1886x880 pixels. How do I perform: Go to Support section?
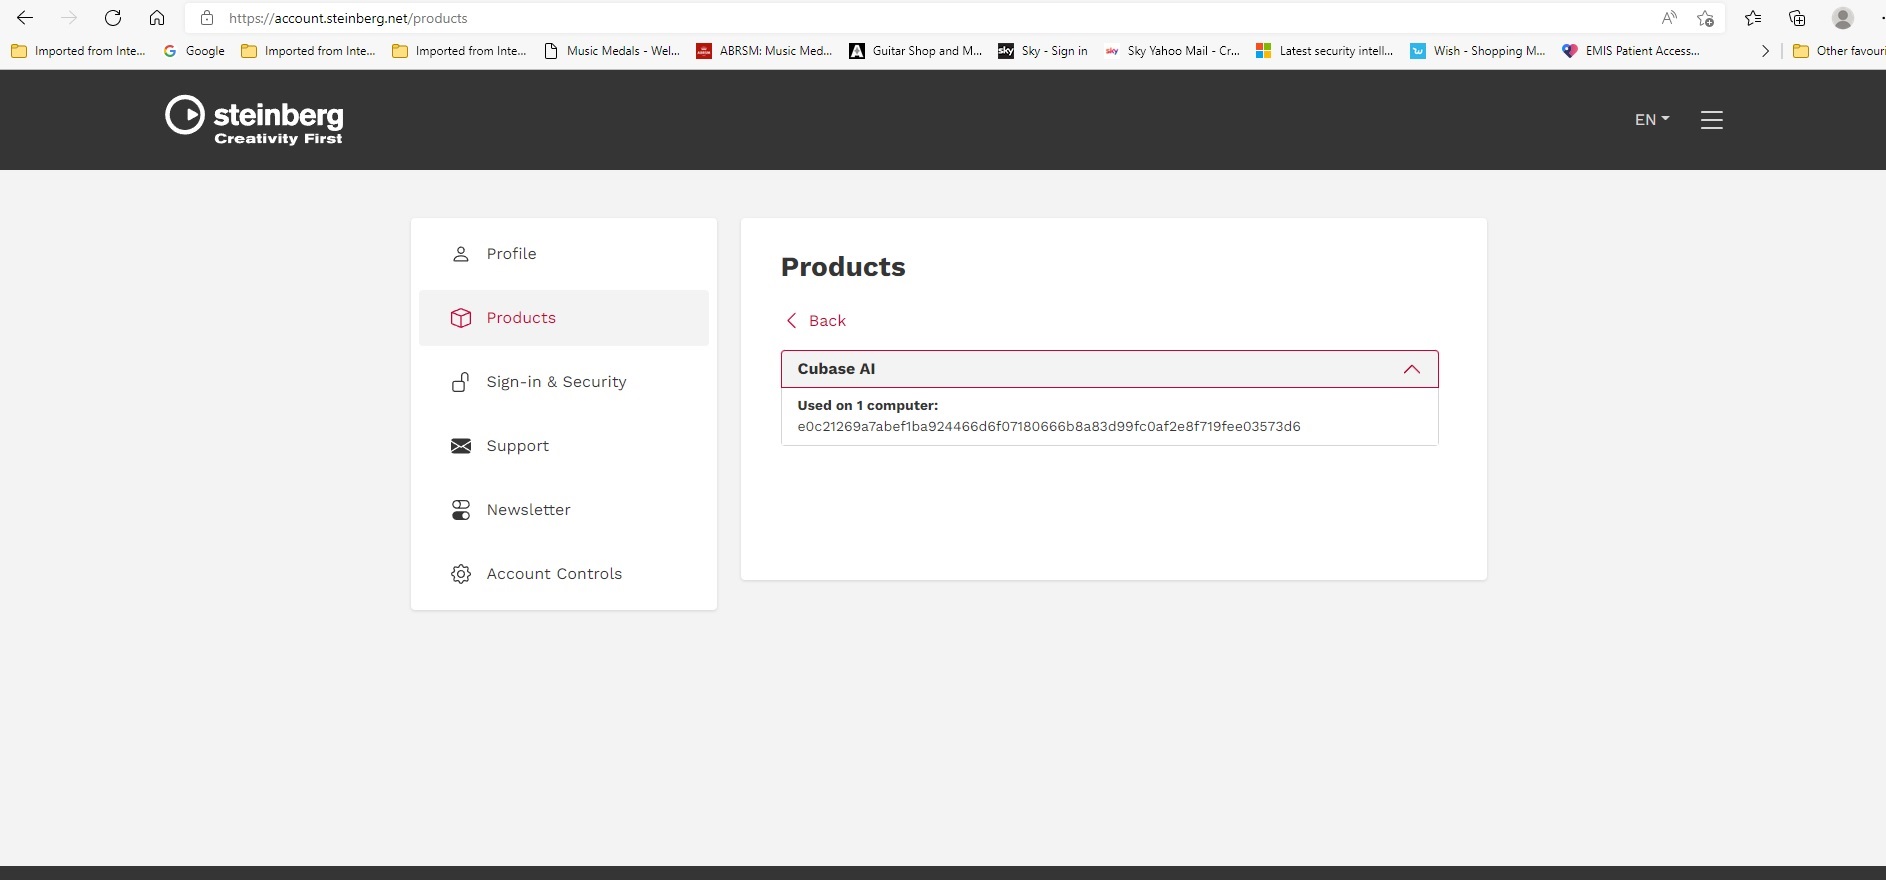[x=564, y=446]
